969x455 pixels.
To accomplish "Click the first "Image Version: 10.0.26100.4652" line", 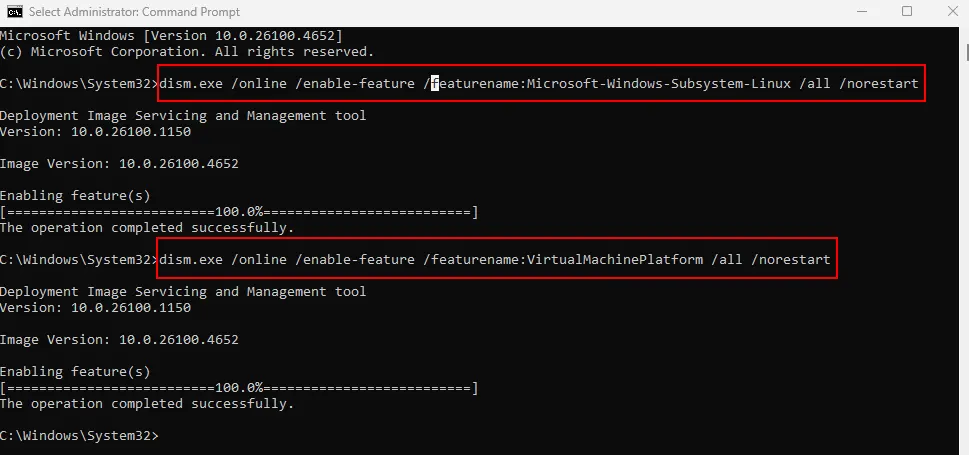I will pos(119,164).
